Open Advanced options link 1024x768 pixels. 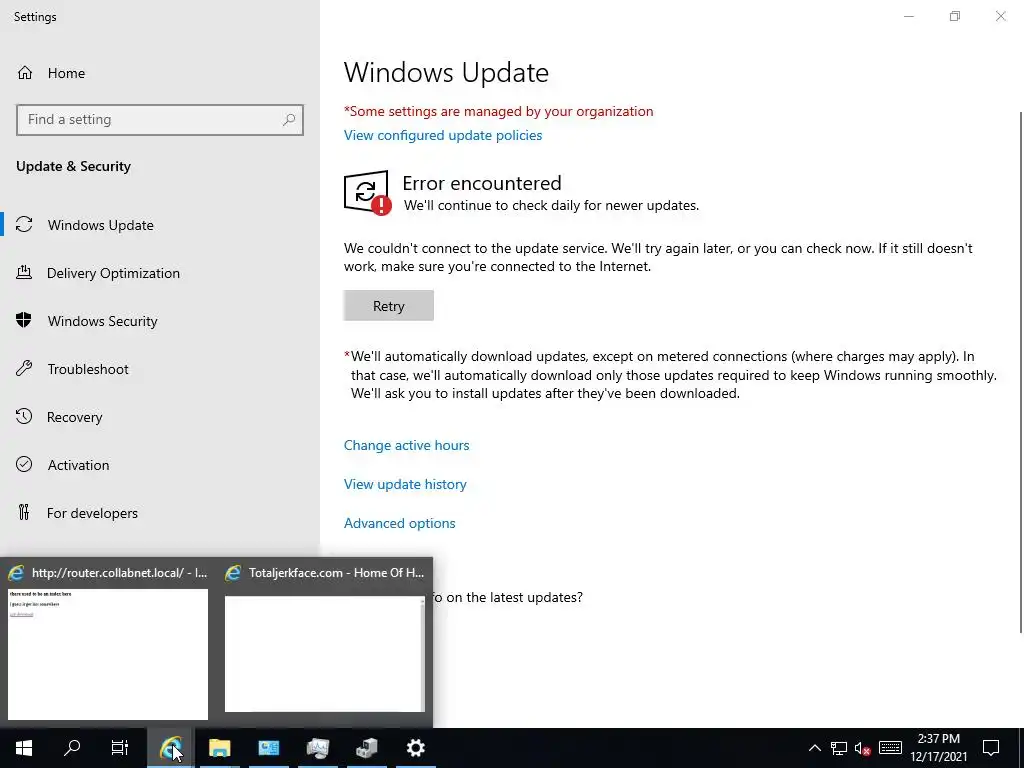400,524
